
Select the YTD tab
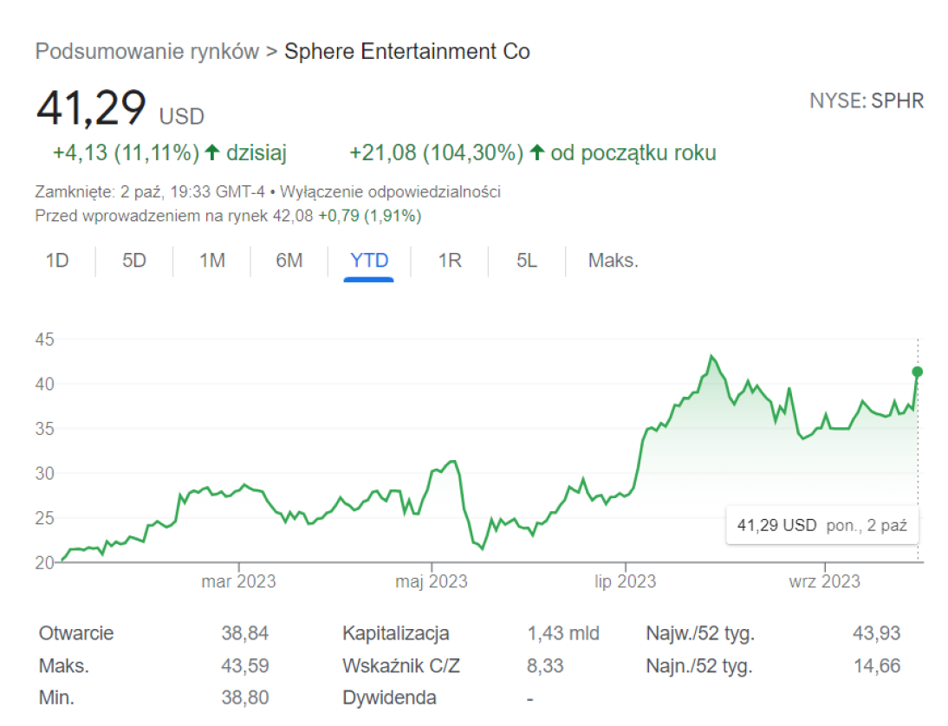369,261
